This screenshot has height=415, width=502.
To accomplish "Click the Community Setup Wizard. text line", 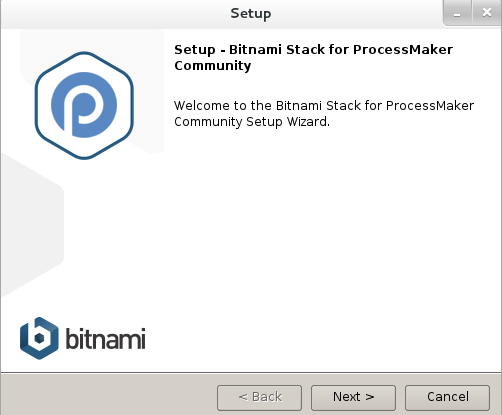I will 252,122.
